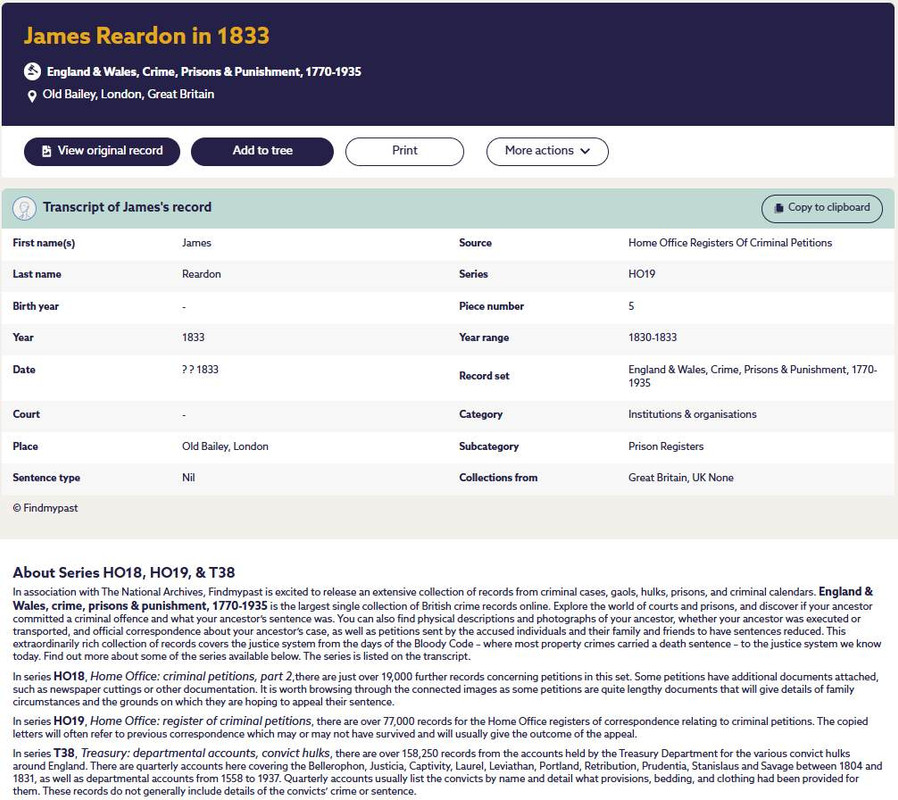Click the About Series HO18, HO19, & T38 heading
This screenshot has height=800, width=898.
(124, 573)
